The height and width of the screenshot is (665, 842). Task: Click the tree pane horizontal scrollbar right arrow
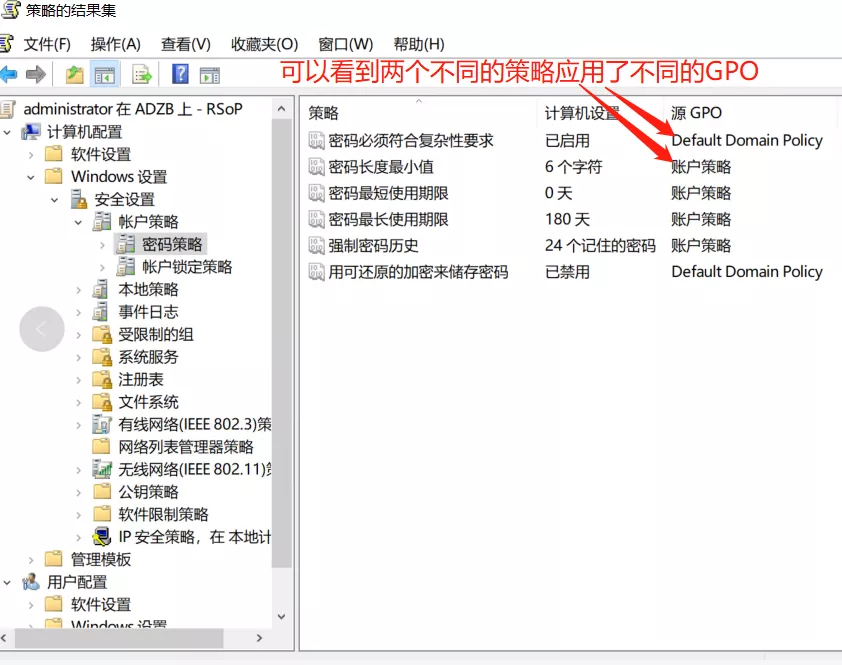click(260, 638)
